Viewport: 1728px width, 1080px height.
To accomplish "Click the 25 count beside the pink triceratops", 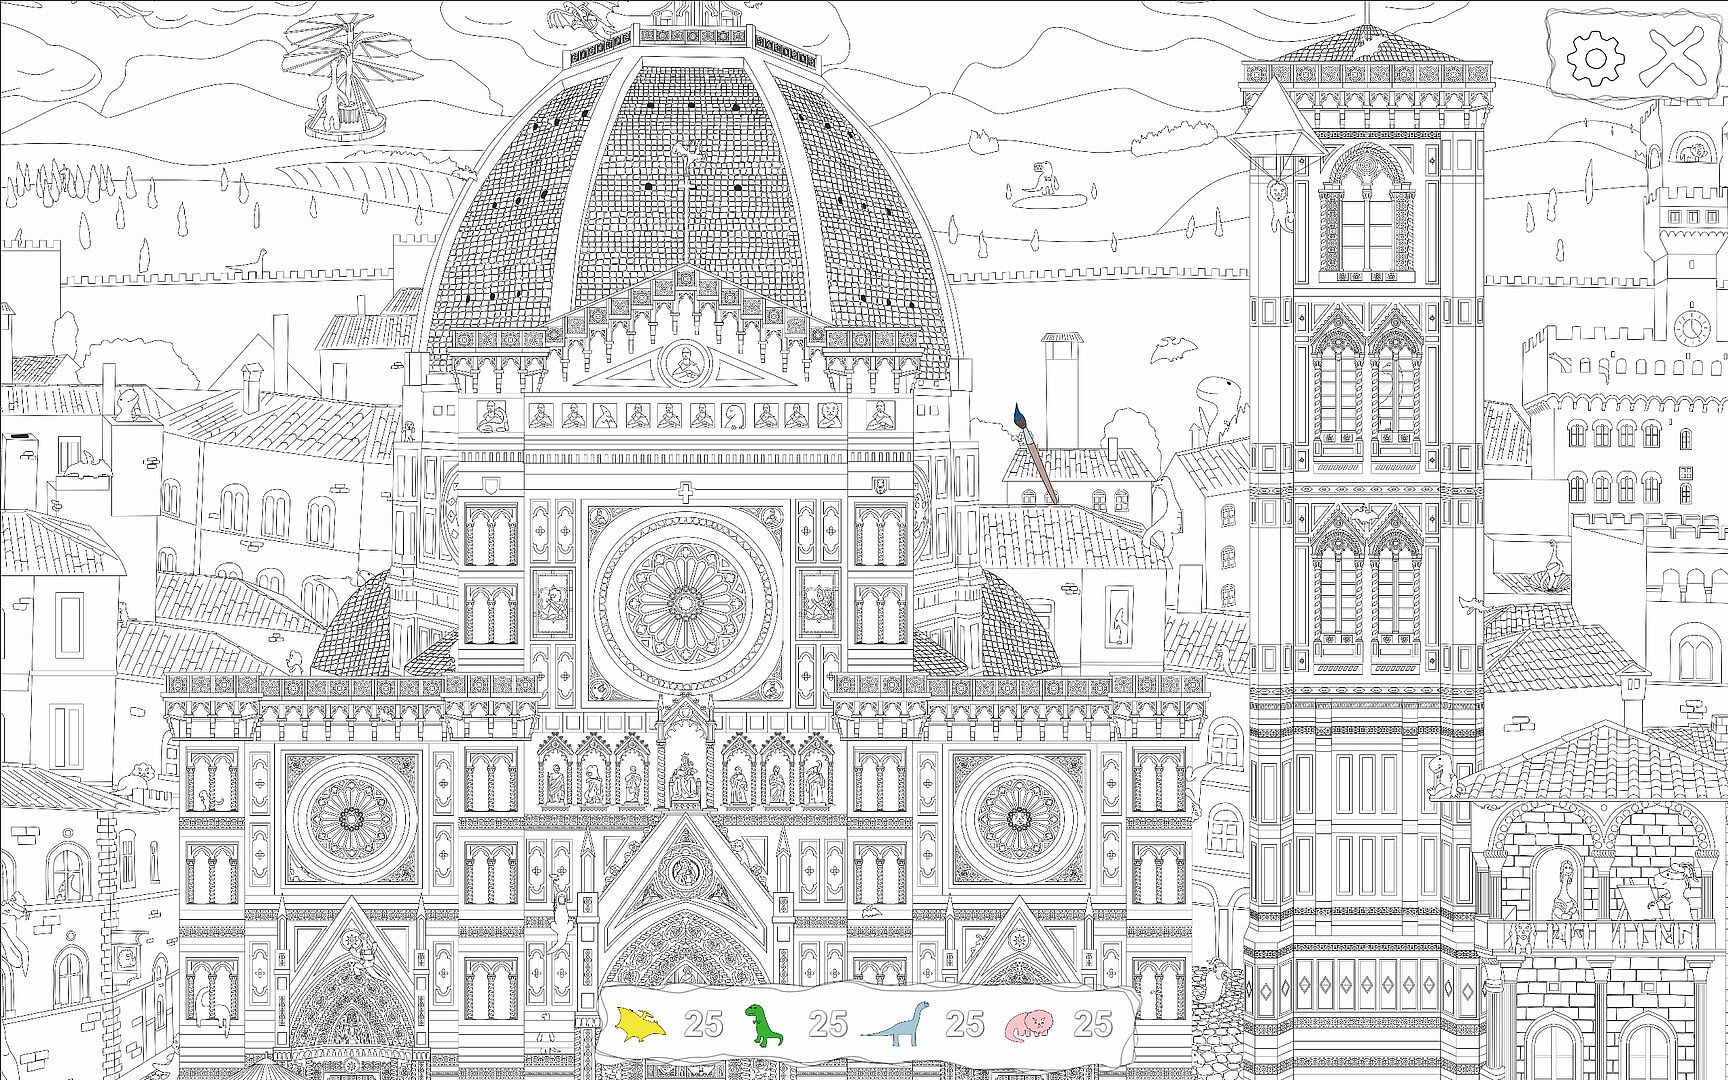I will pyautogui.click(x=1093, y=1024).
